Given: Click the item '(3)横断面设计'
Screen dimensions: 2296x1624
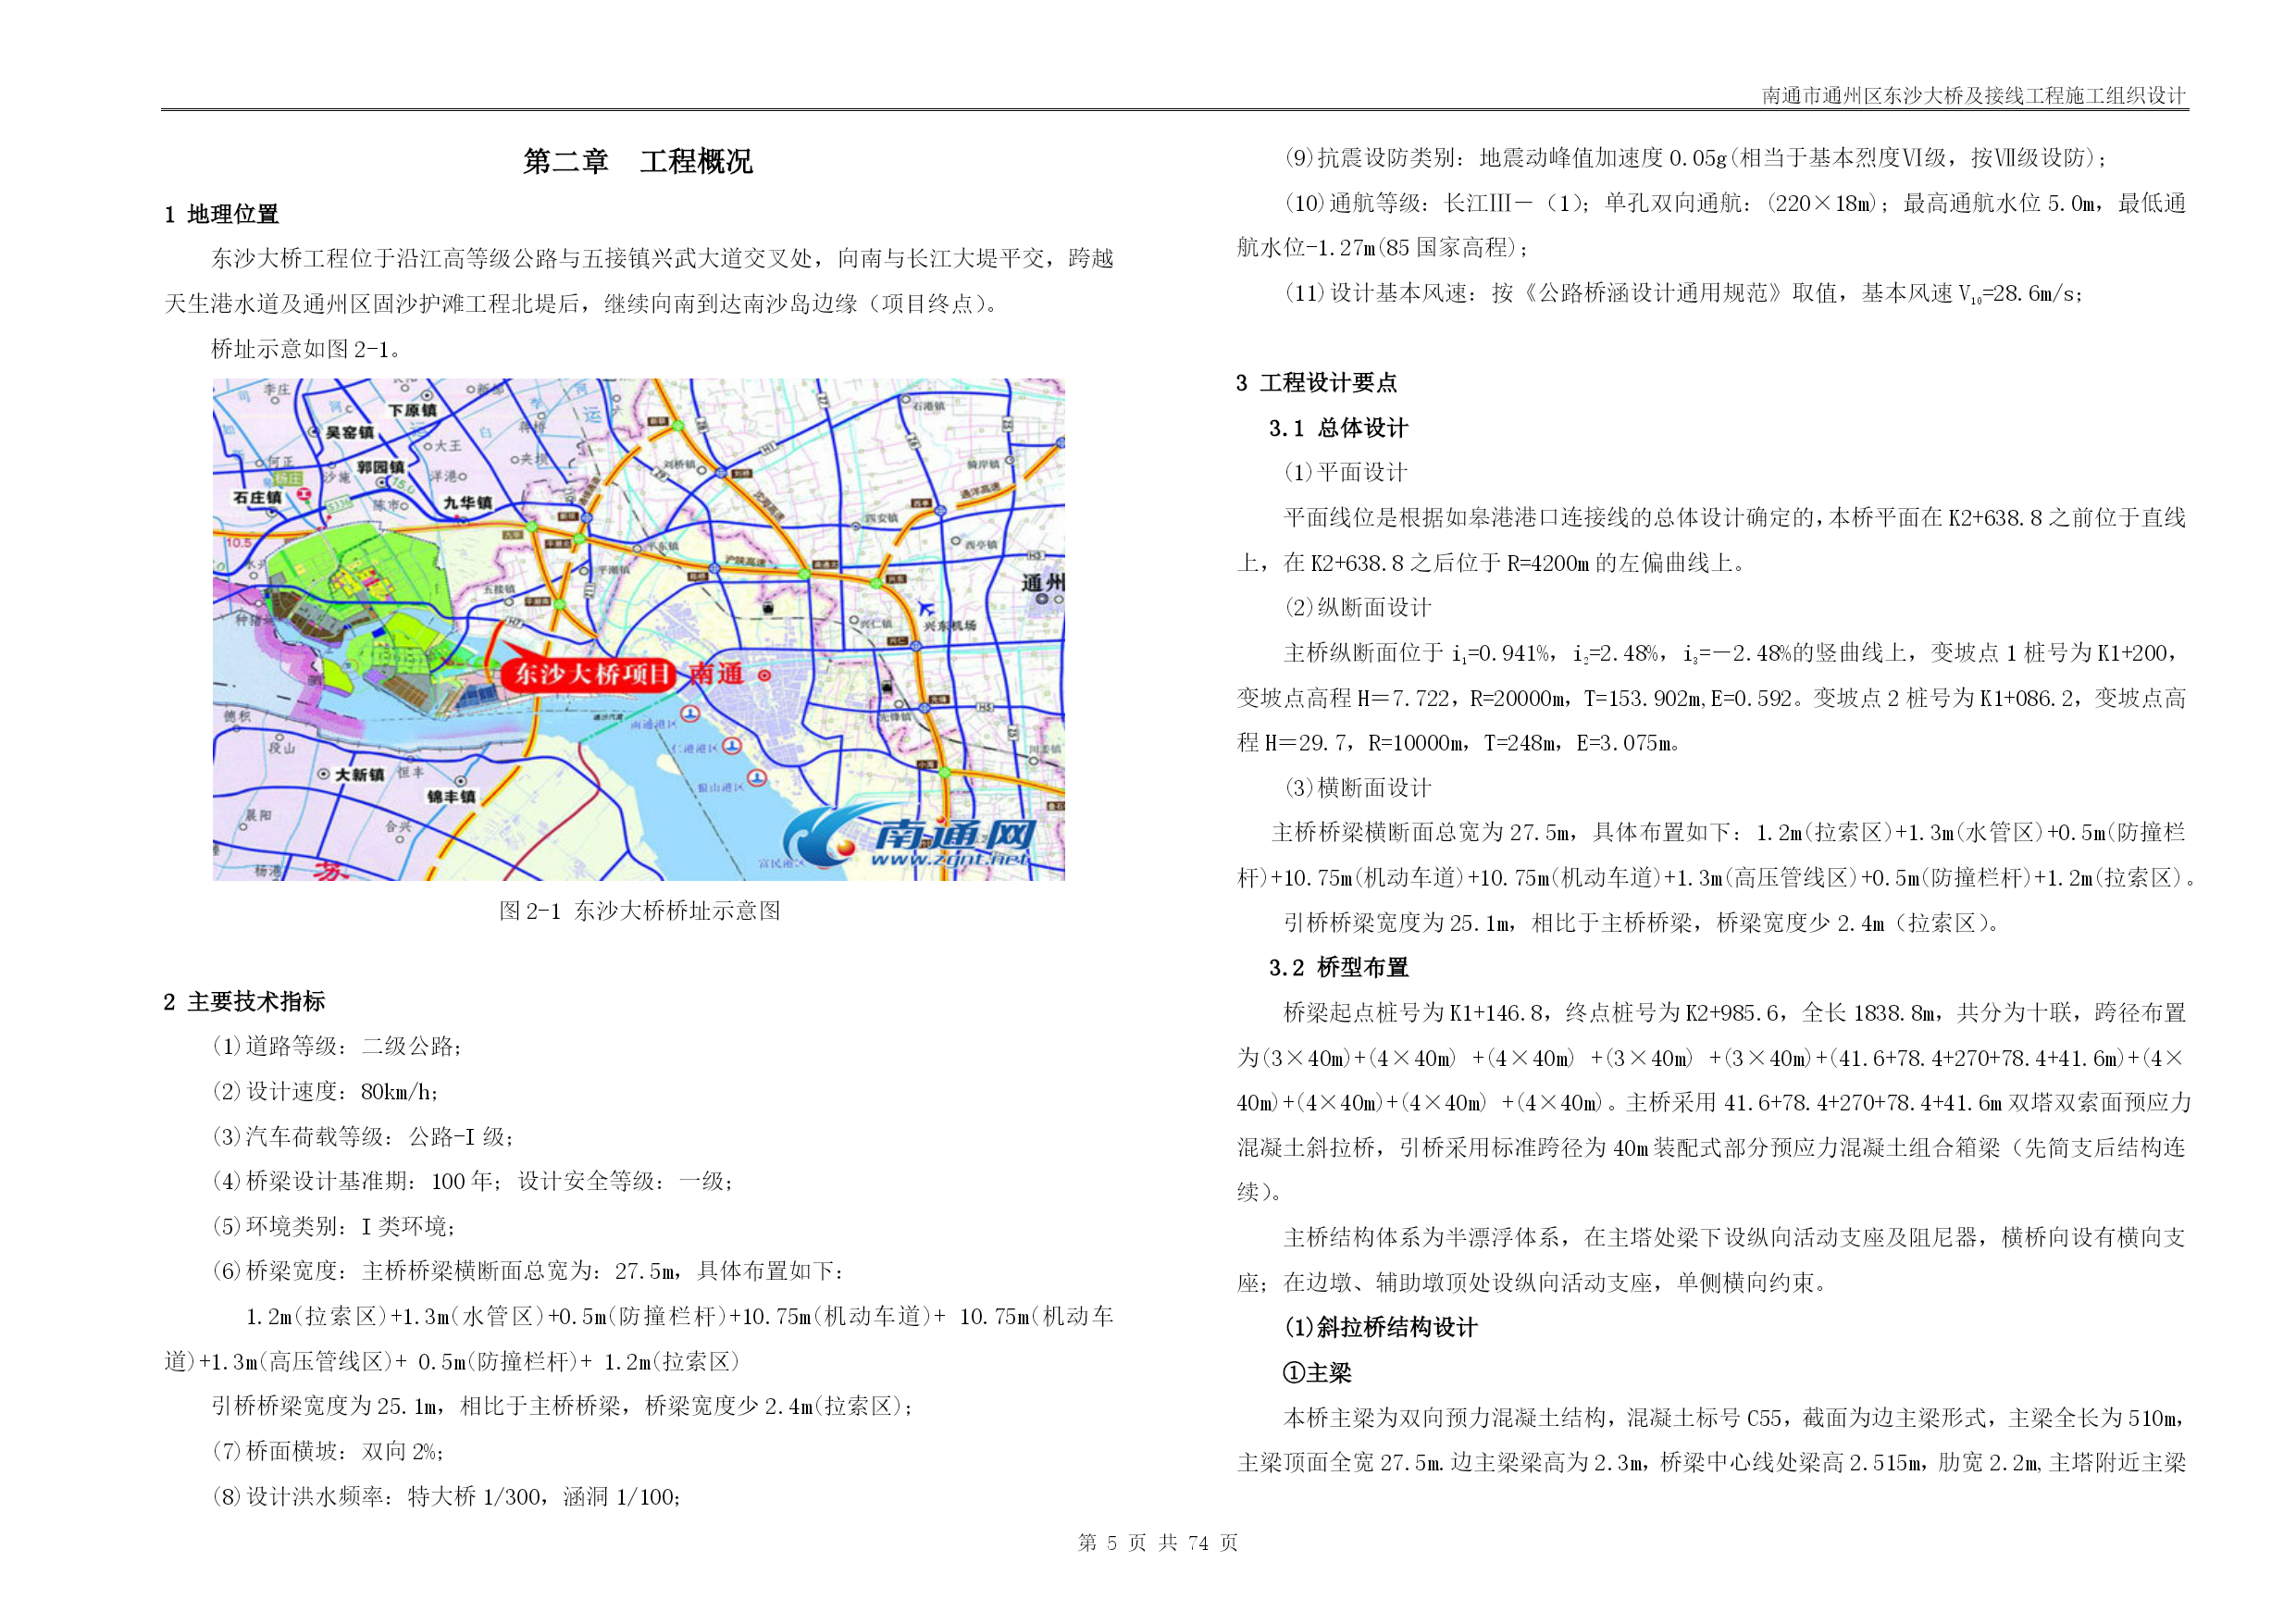Looking at the screenshot, I should (x=1358, y=788).
